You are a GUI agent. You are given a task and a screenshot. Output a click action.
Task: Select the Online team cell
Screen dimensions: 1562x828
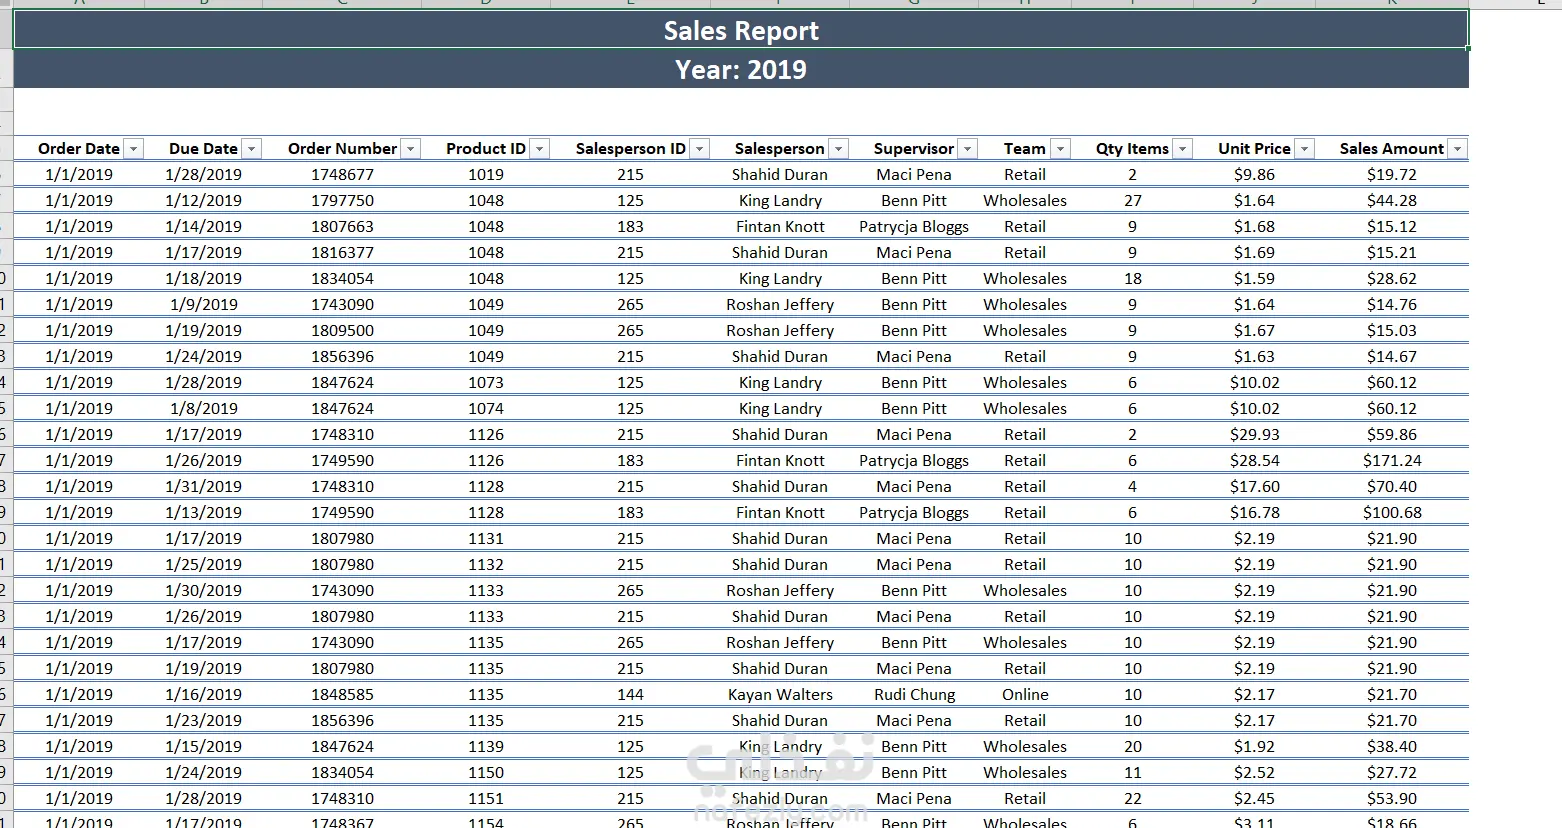pyautogui.click(x=1025, y=694)
